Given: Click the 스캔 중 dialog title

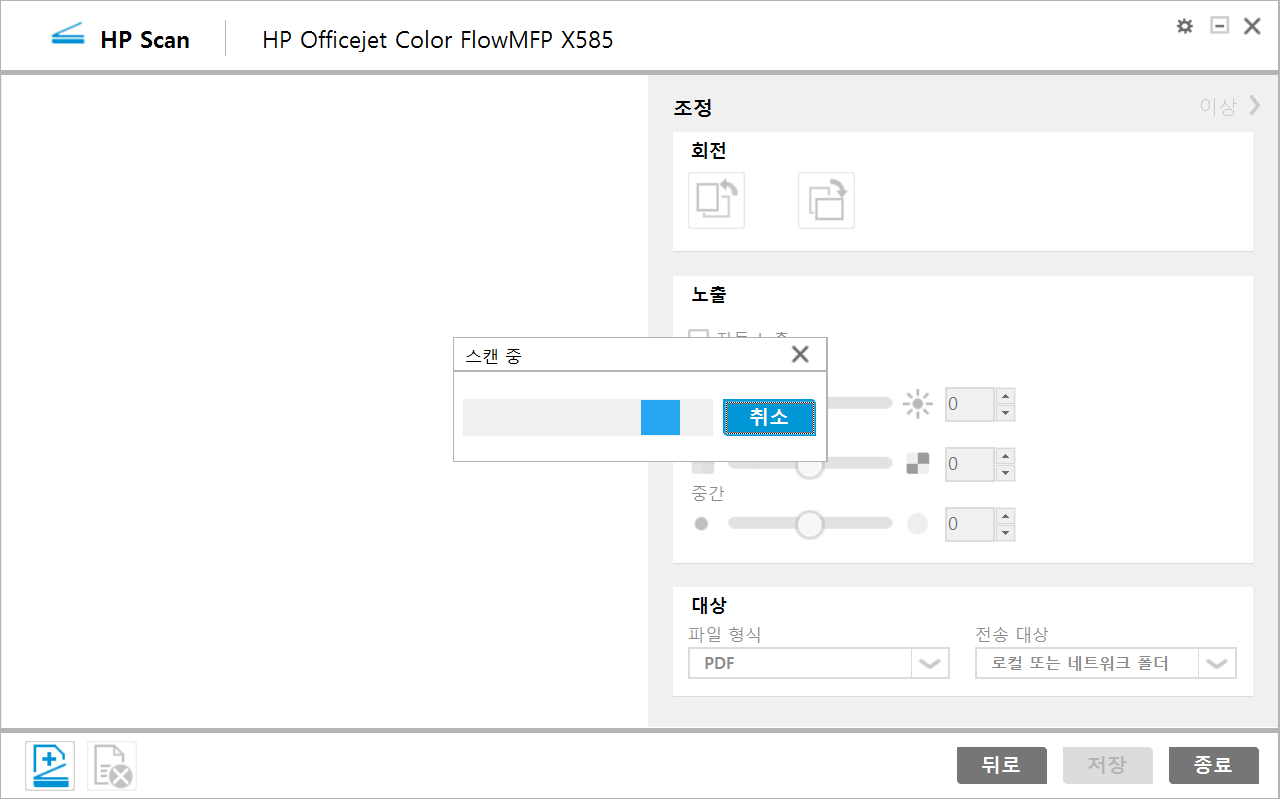Looking at the screenshot, I should coord(493,355).
